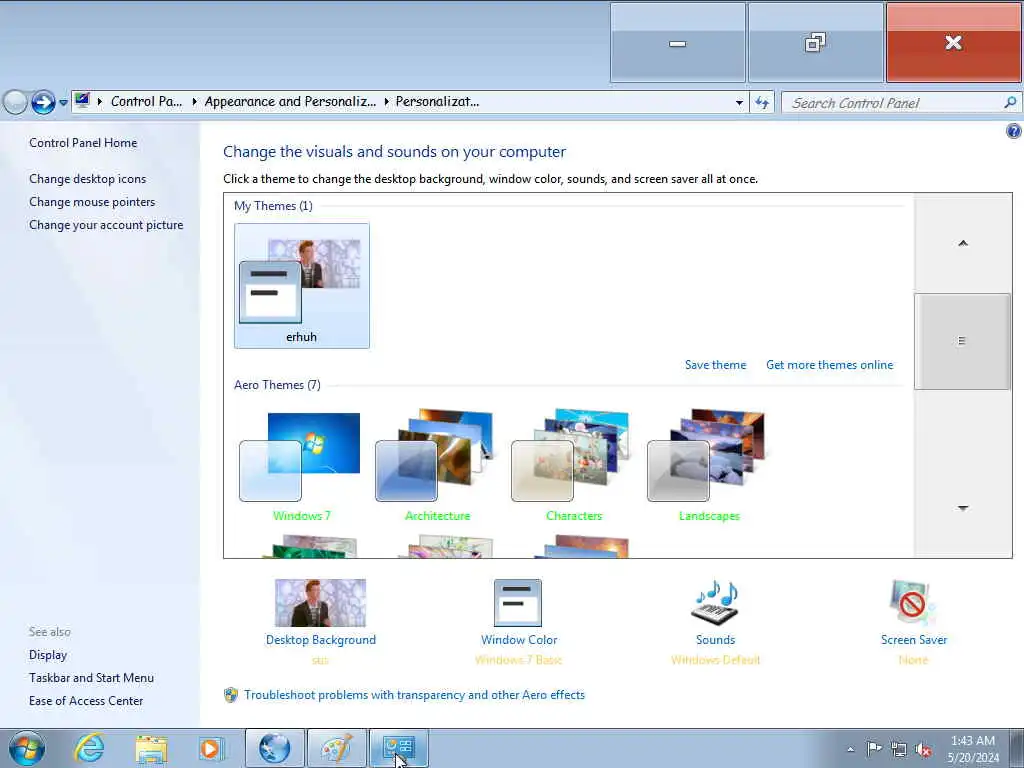Open Control Panel Home
1024x768 pixels.
tap(83, 143)
